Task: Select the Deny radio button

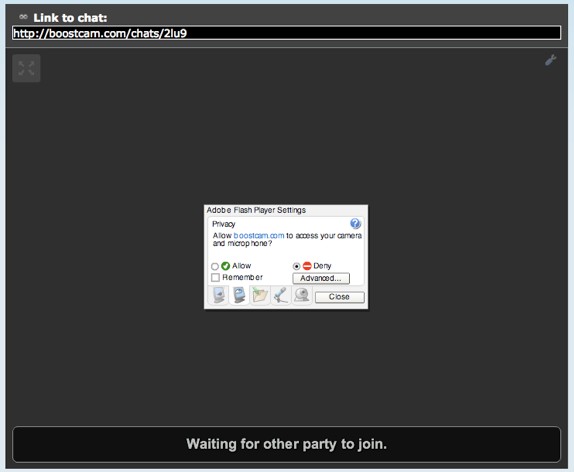Action: tap(297, 266)
